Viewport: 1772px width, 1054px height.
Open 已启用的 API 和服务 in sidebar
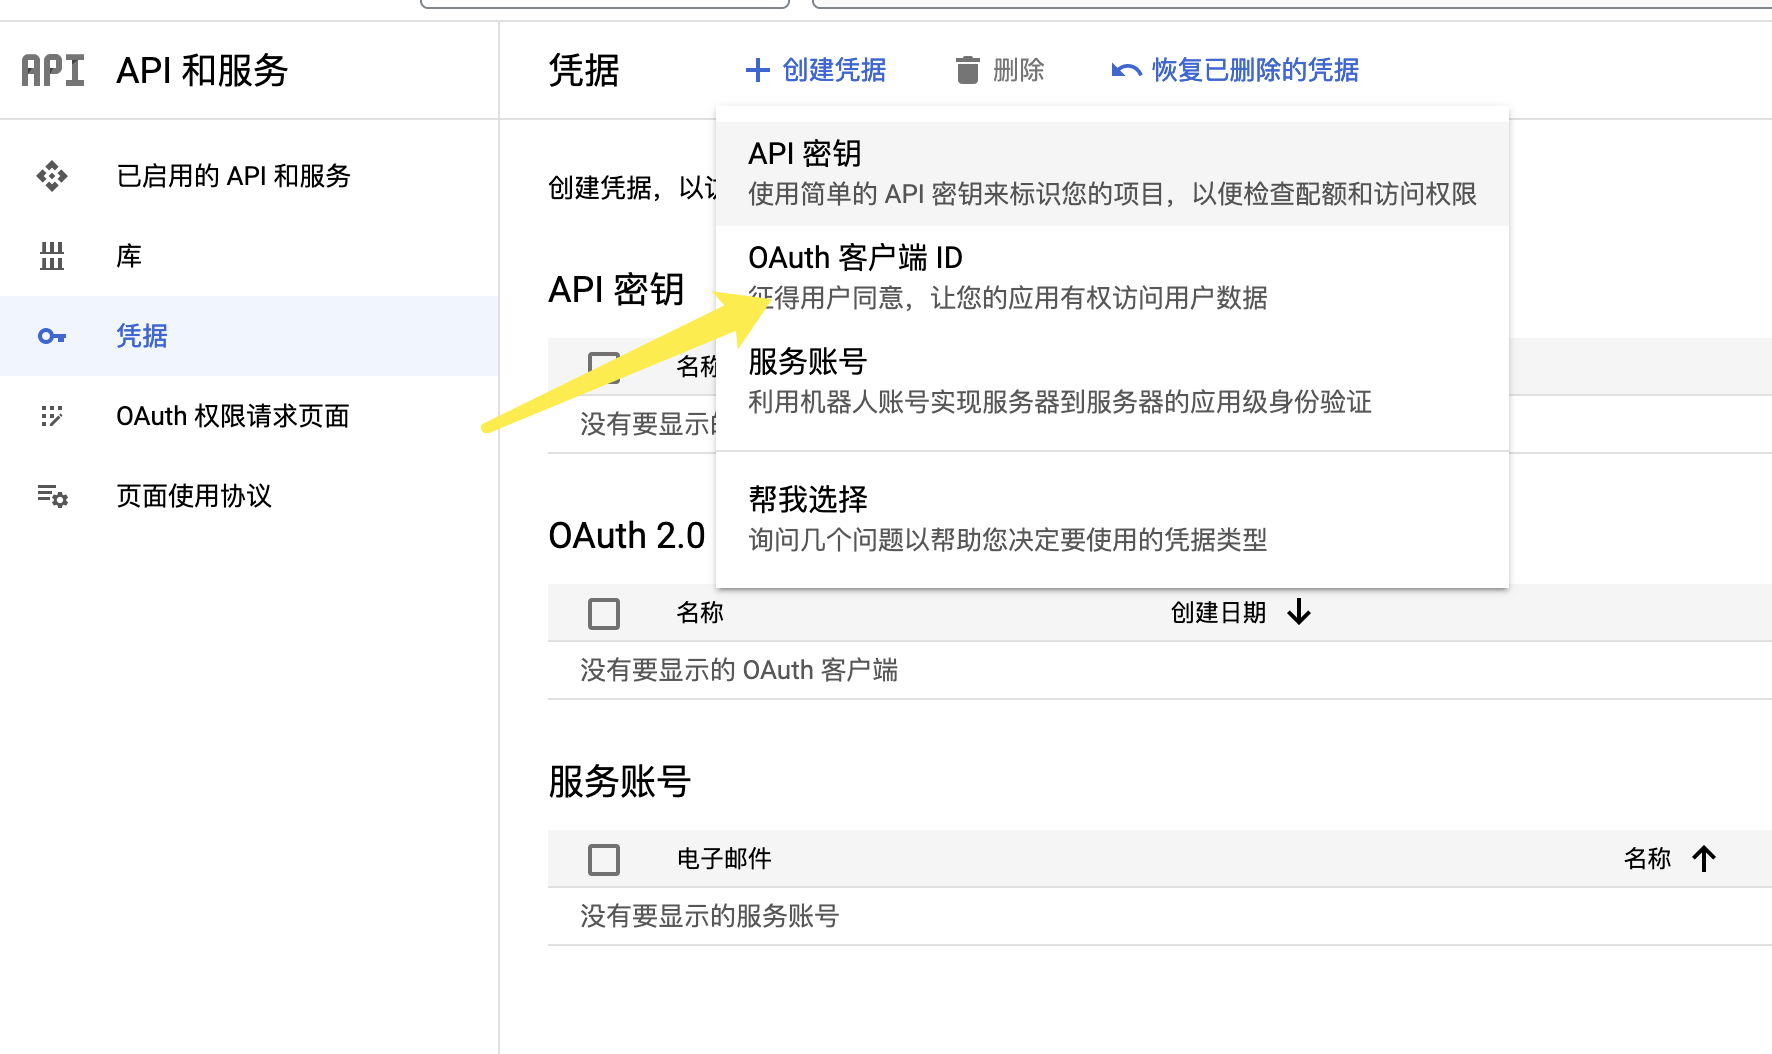(249, 176)
